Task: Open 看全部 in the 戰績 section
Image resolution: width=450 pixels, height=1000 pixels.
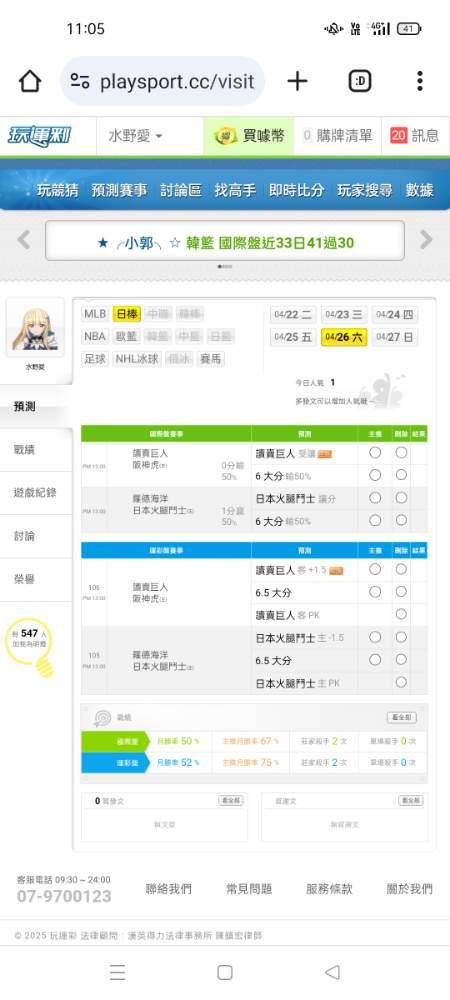Action: point(402,717)
